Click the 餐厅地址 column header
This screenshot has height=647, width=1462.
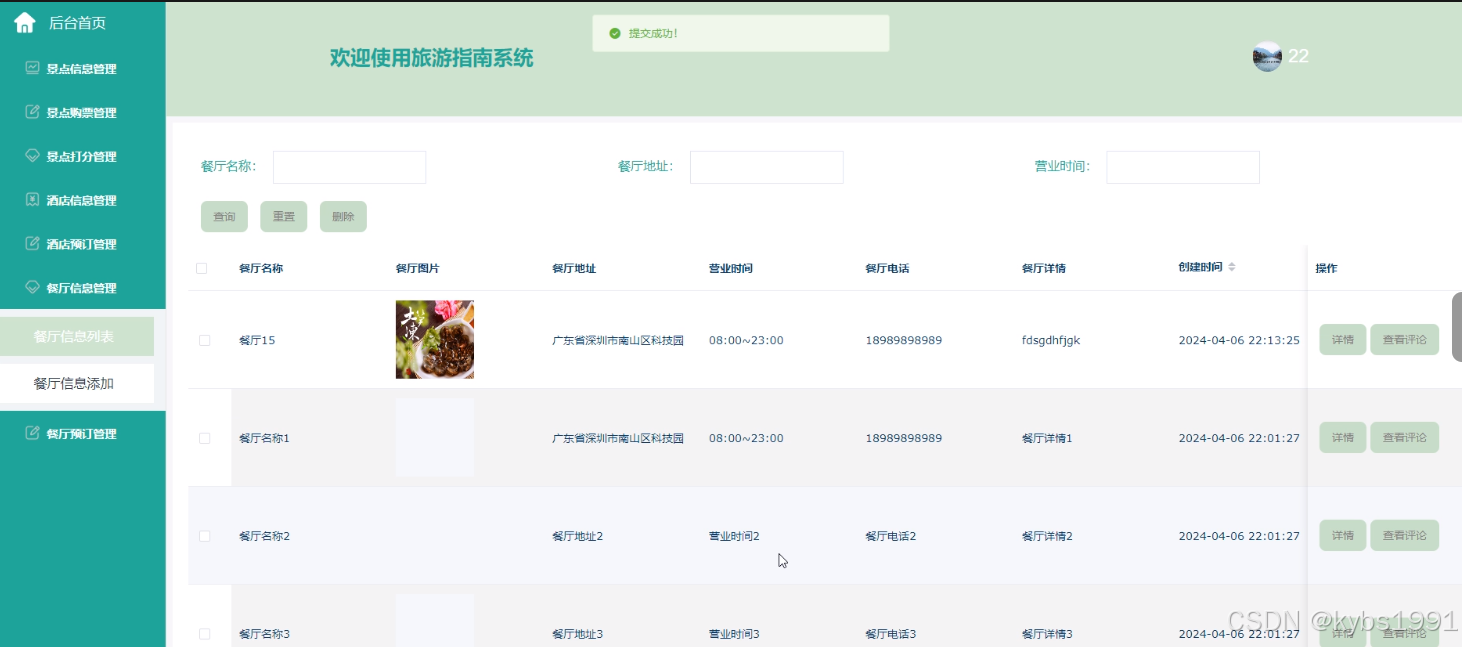click(574, 268)
